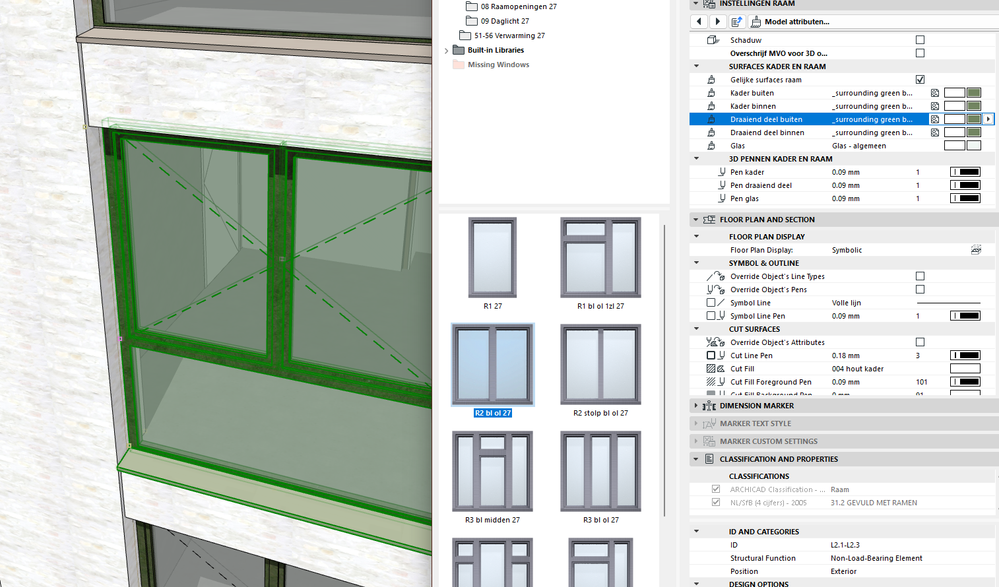Select the 08 Raamopeningen 27 folder
This screenshot has width=999, height=587.
[511, 6]
